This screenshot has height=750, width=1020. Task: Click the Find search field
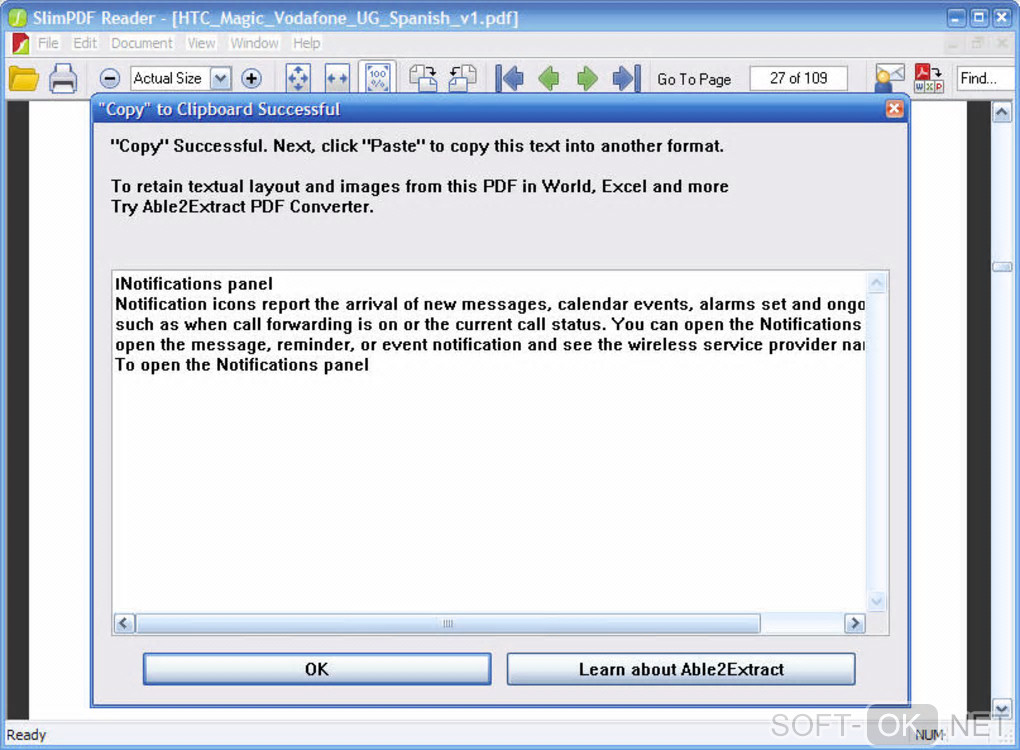point(987,78)
